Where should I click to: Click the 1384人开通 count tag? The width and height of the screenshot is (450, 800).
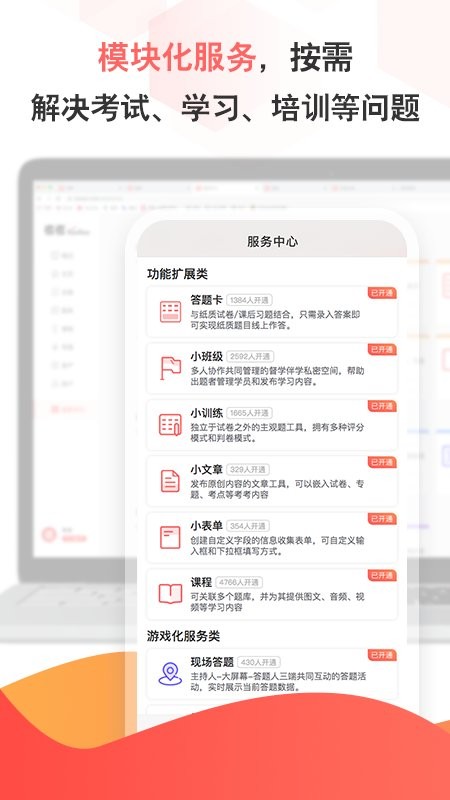pos(250,300)
